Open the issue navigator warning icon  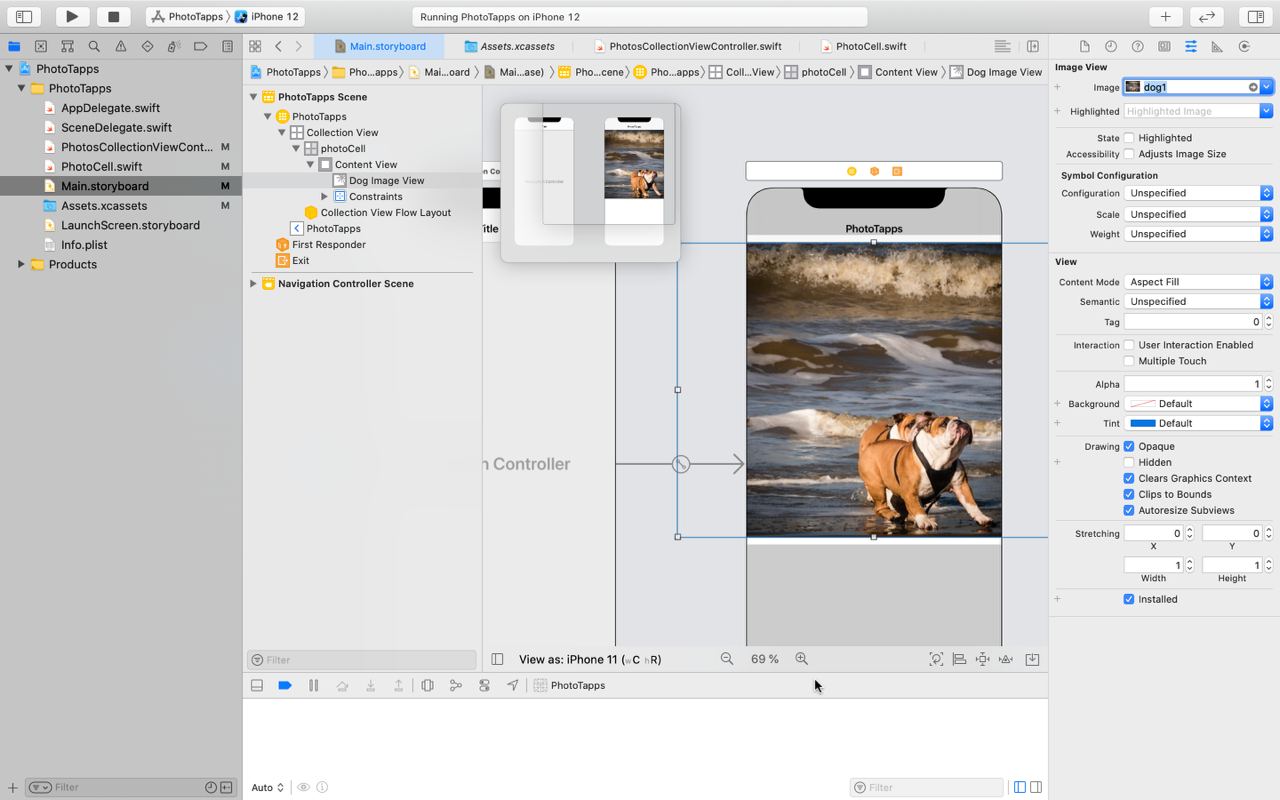tap(121, 46)
